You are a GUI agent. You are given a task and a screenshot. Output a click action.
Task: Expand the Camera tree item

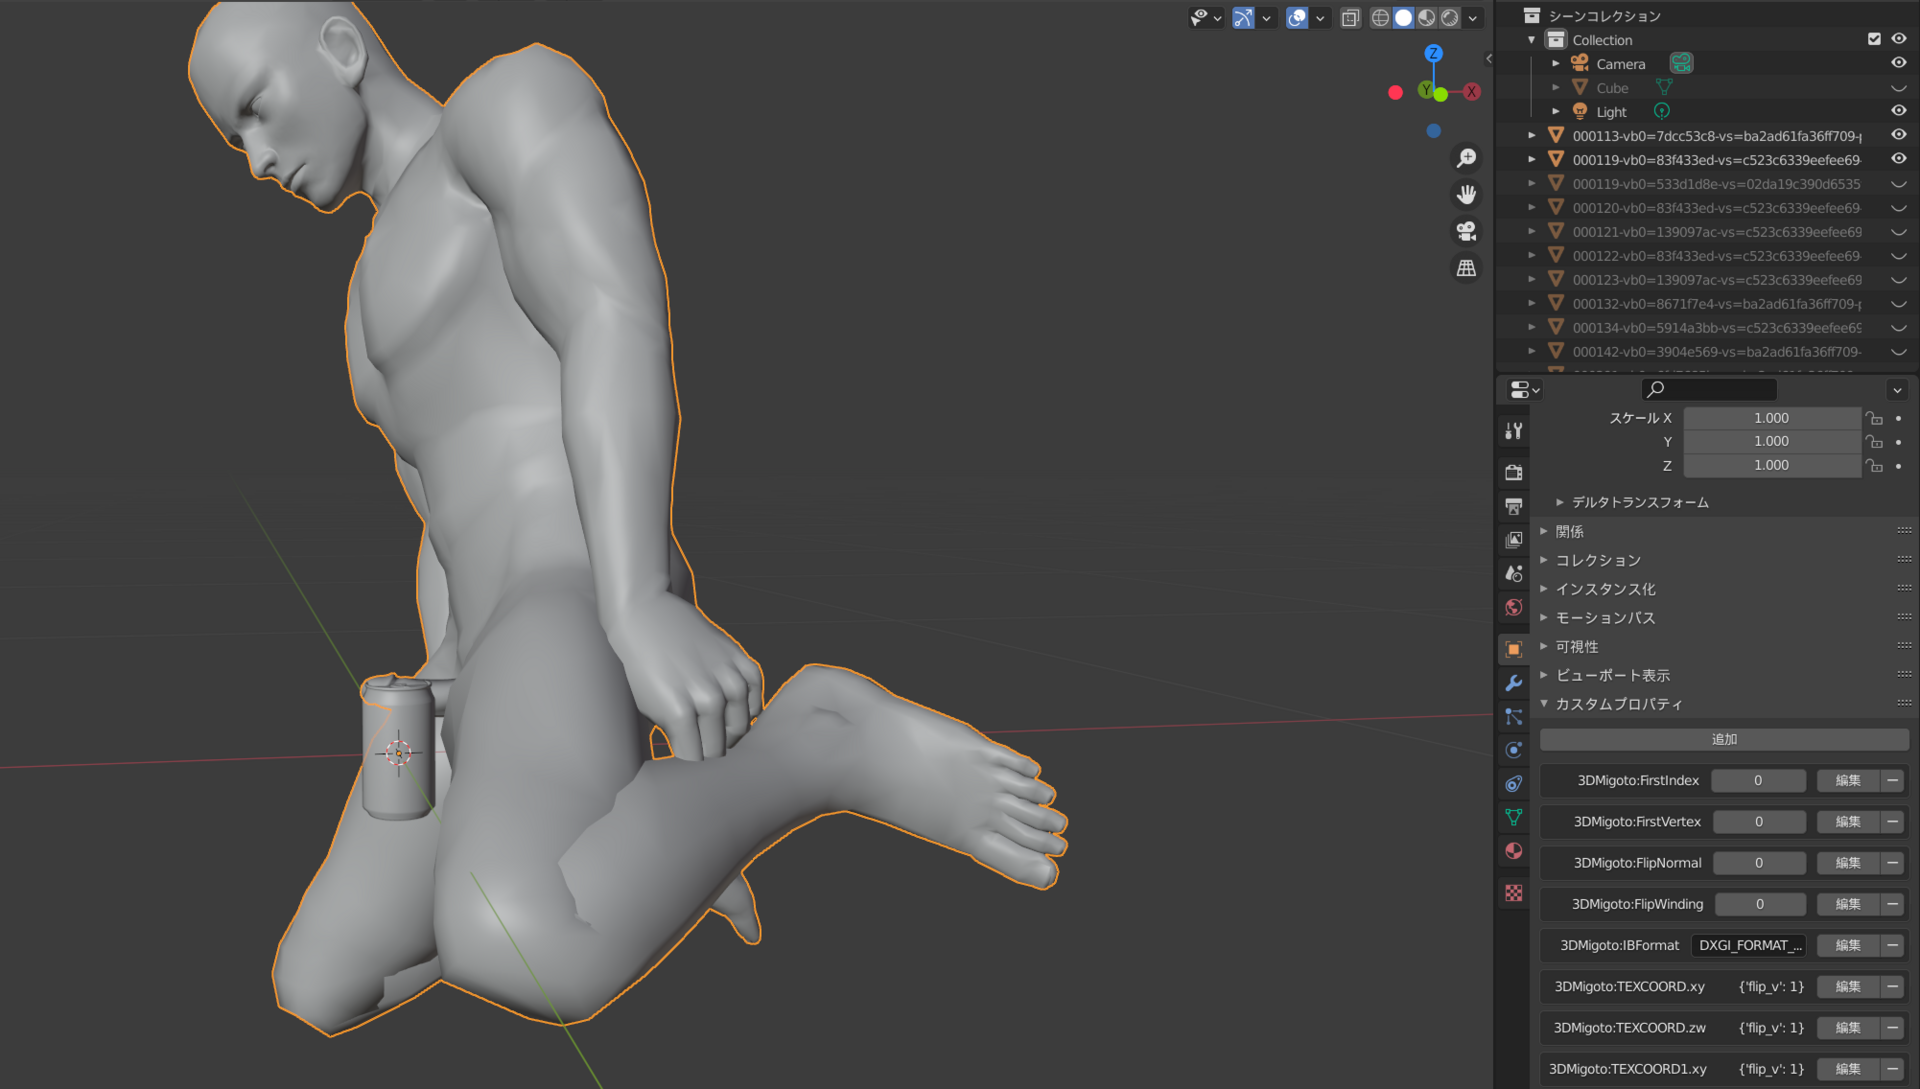1555,64
